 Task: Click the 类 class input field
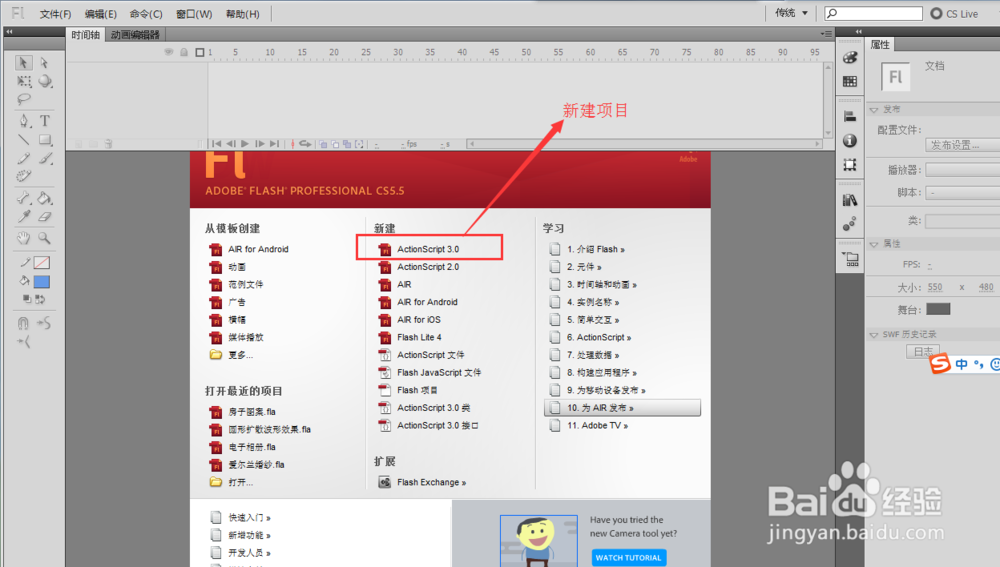(x=962, y=221)
